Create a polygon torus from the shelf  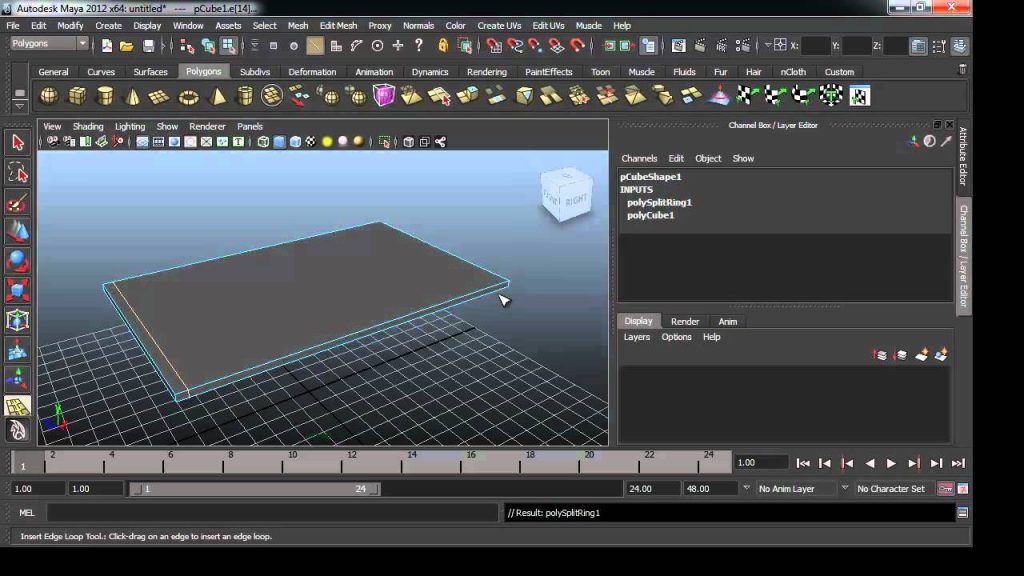[188, 97]
